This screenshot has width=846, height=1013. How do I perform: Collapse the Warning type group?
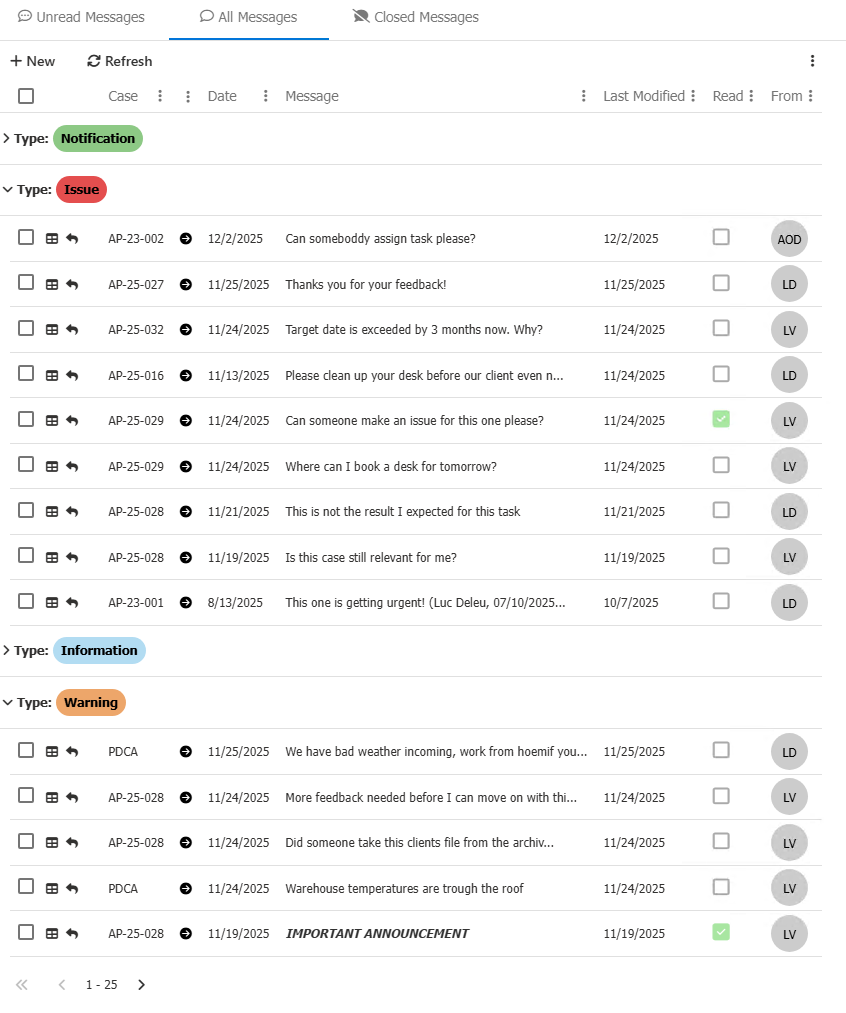[8, 702]
